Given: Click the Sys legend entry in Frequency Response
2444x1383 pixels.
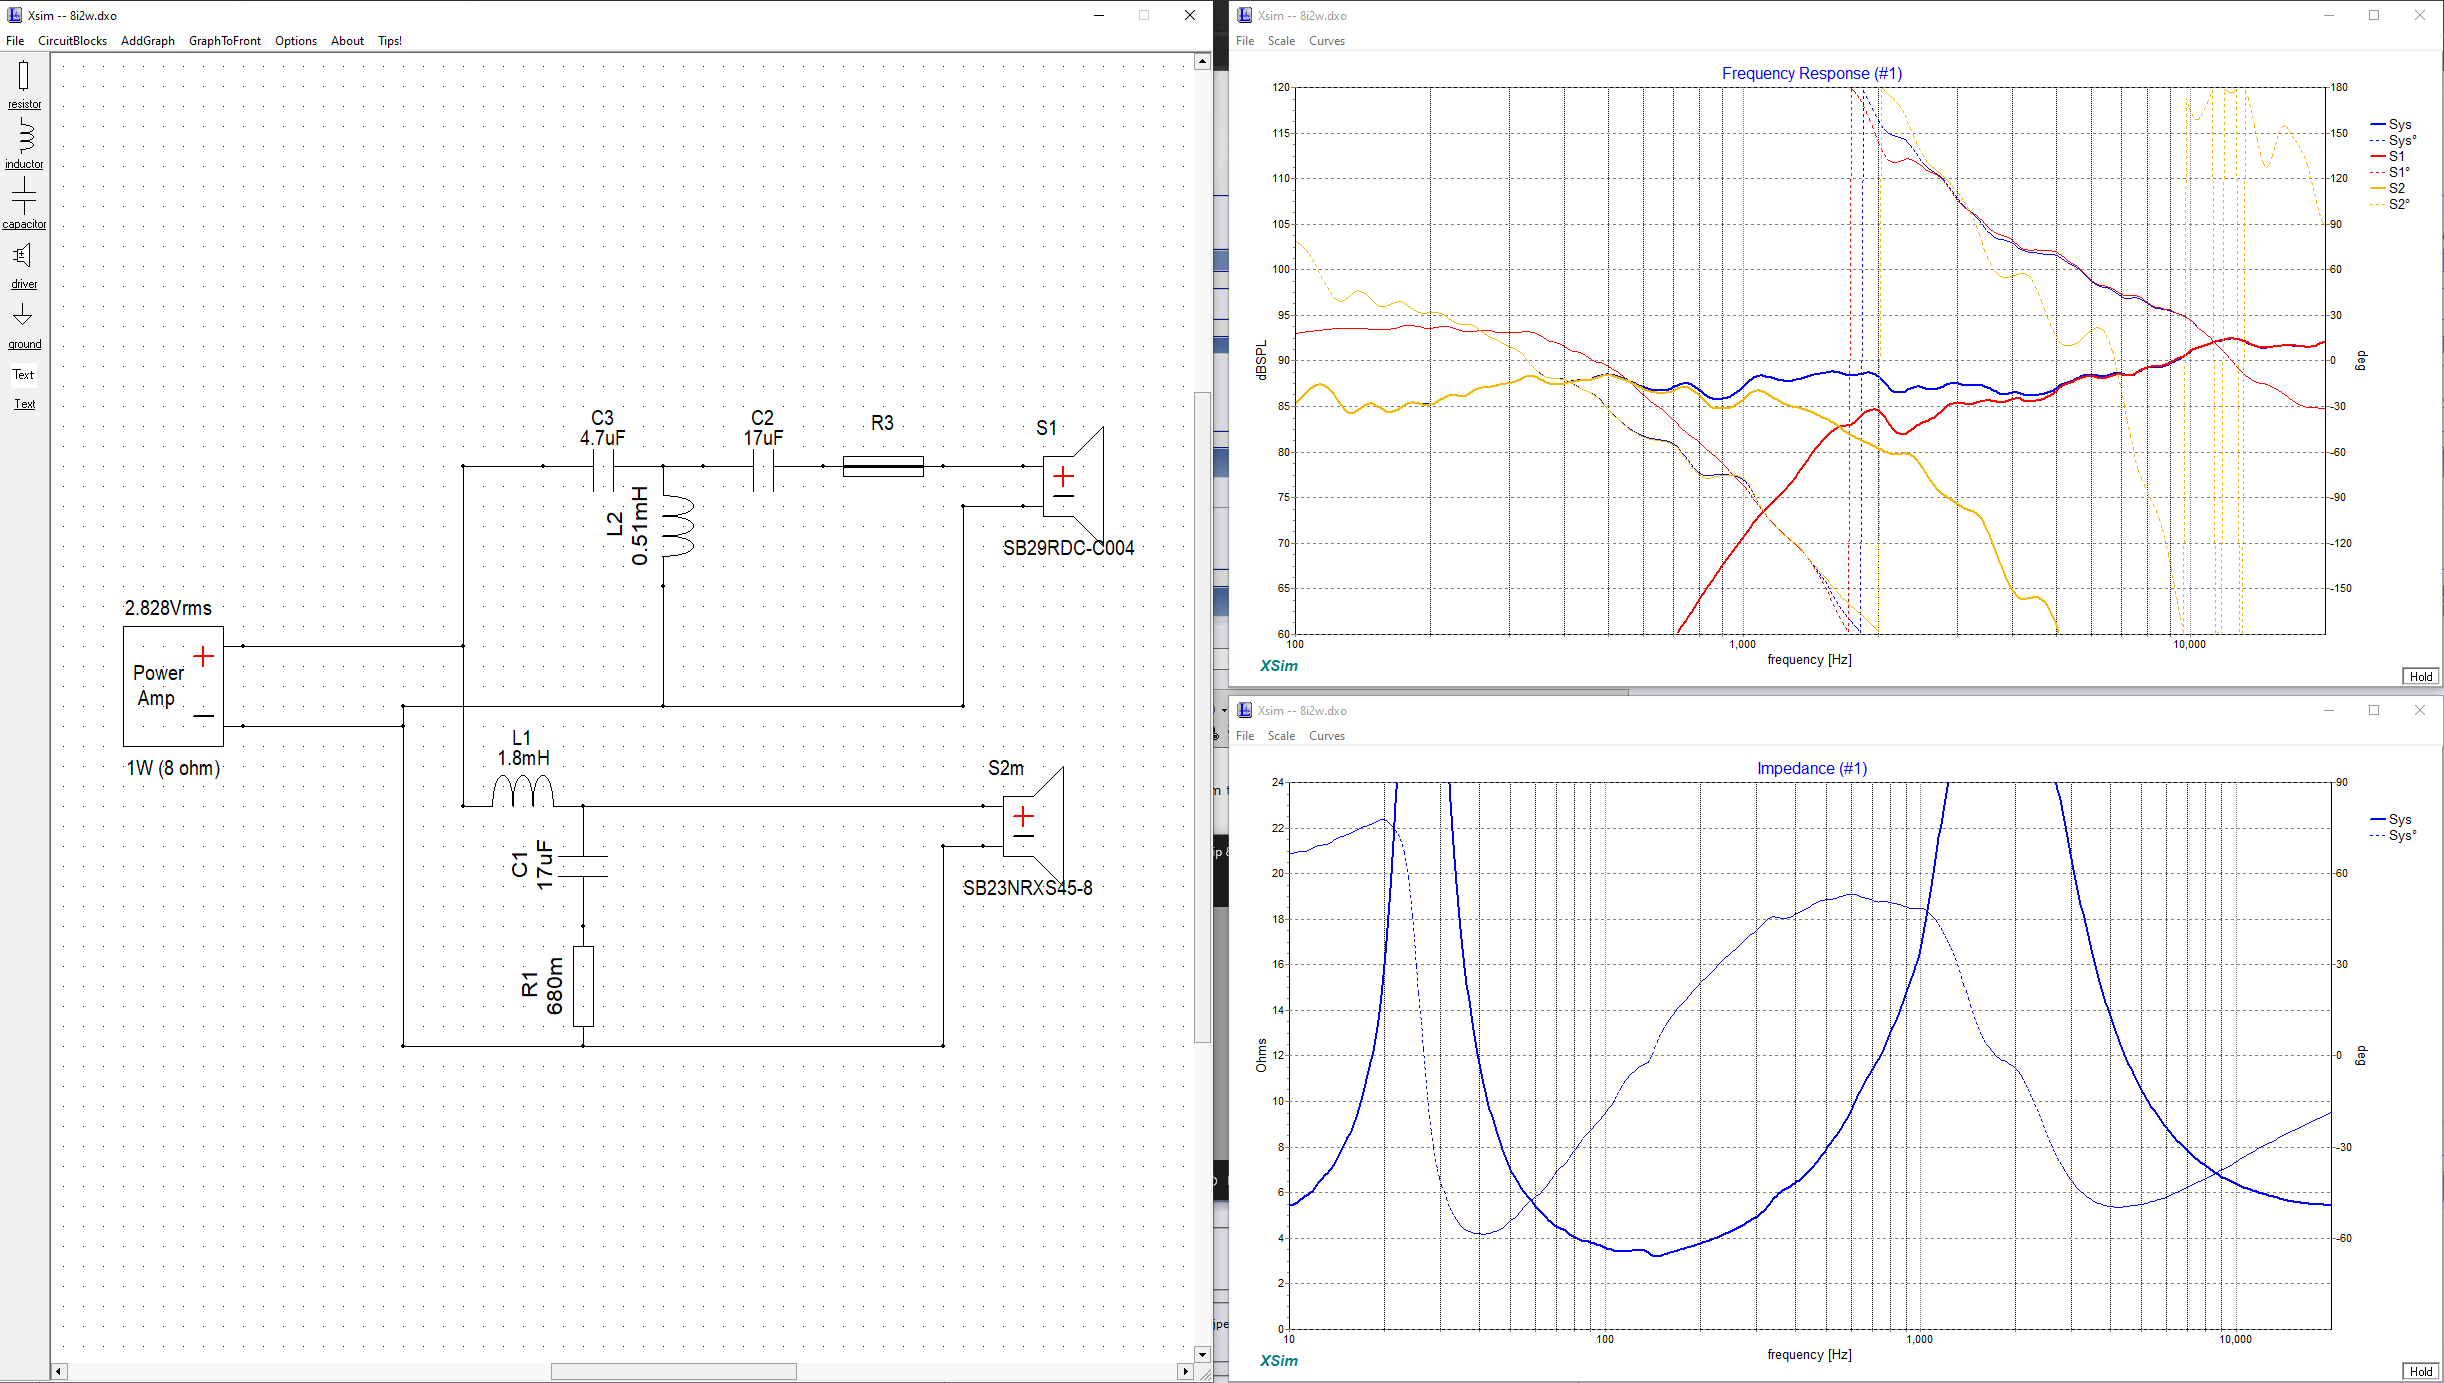Looking at the screenshot, I should click(x=2392, y=124).
